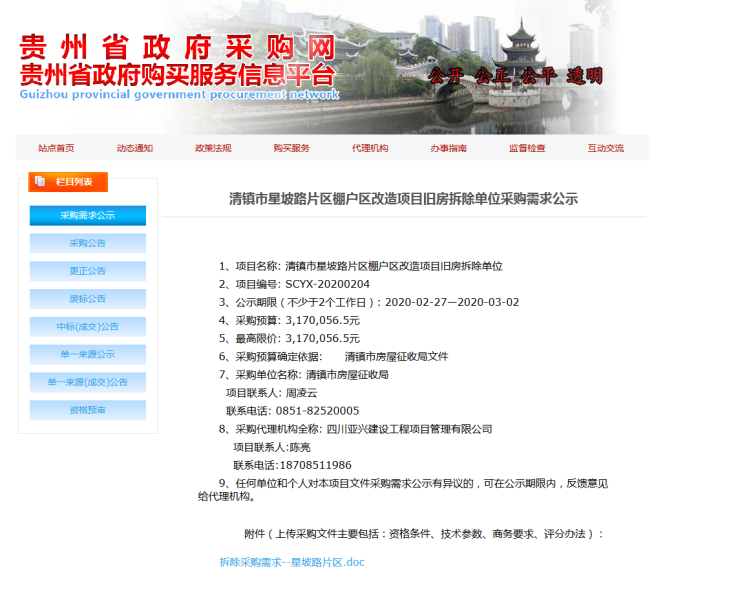The width and height of the screenshot is (740, 591).
Task: Open the 互动交流 menu item
Action: click(x=605, y=148)
